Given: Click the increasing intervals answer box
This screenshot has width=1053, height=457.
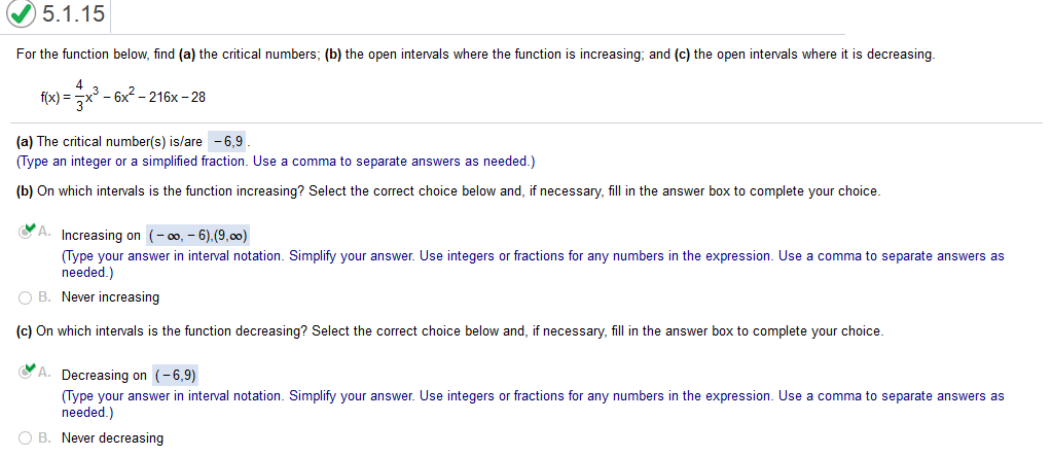Looking at the screenshot, I should (x=198, y=236).
